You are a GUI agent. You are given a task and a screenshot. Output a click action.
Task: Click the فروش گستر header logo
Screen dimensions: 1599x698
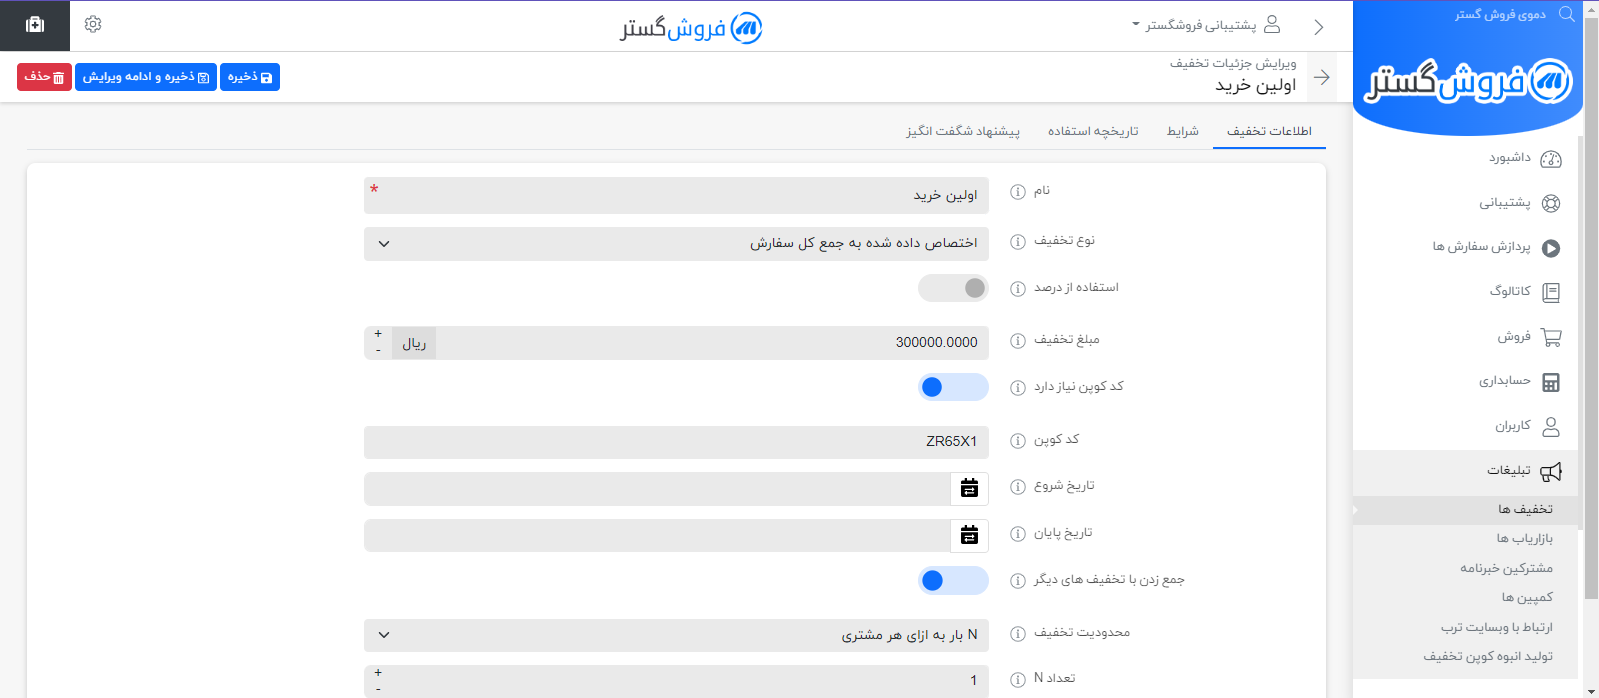(691, 28)
